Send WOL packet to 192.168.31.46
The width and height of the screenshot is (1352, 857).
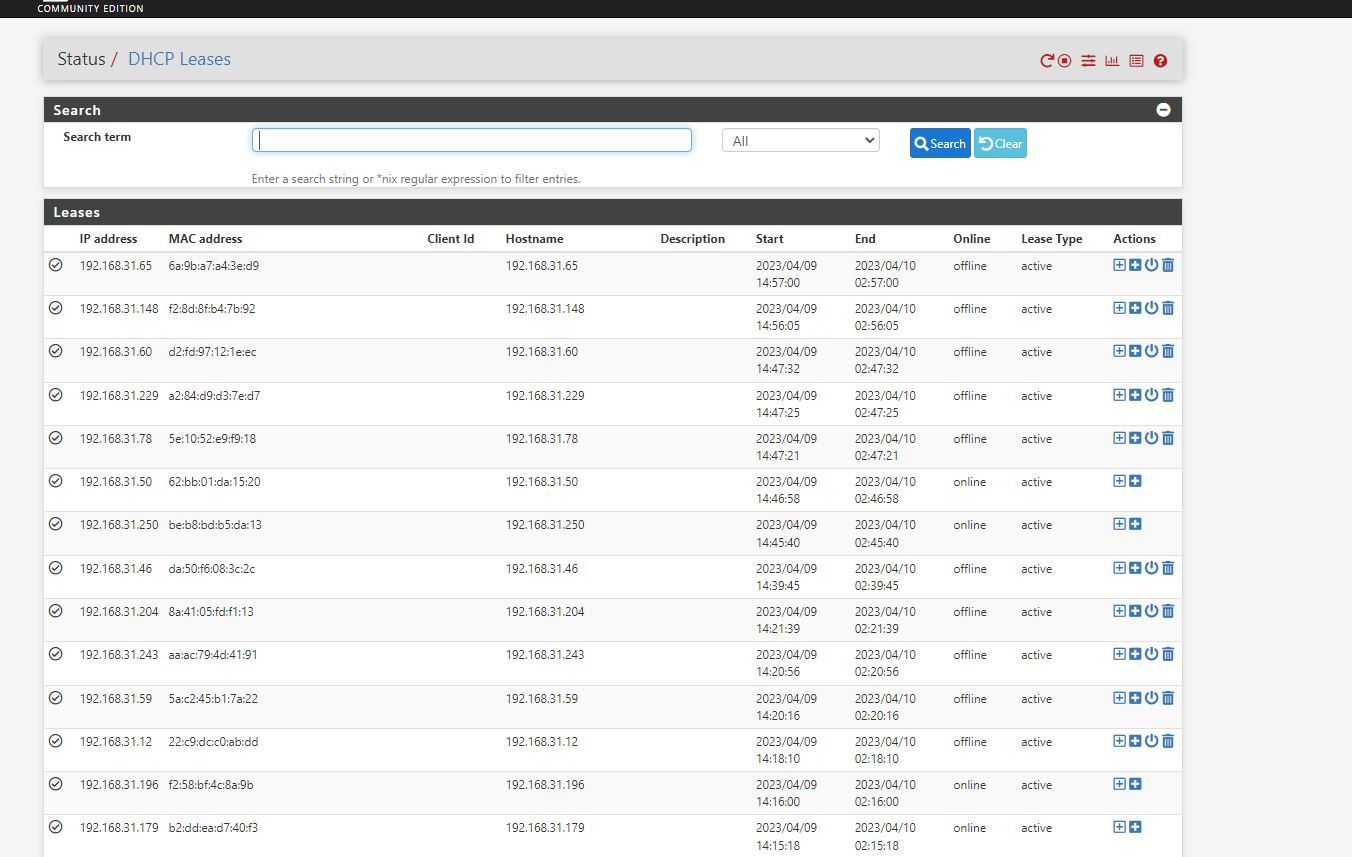1151,568
